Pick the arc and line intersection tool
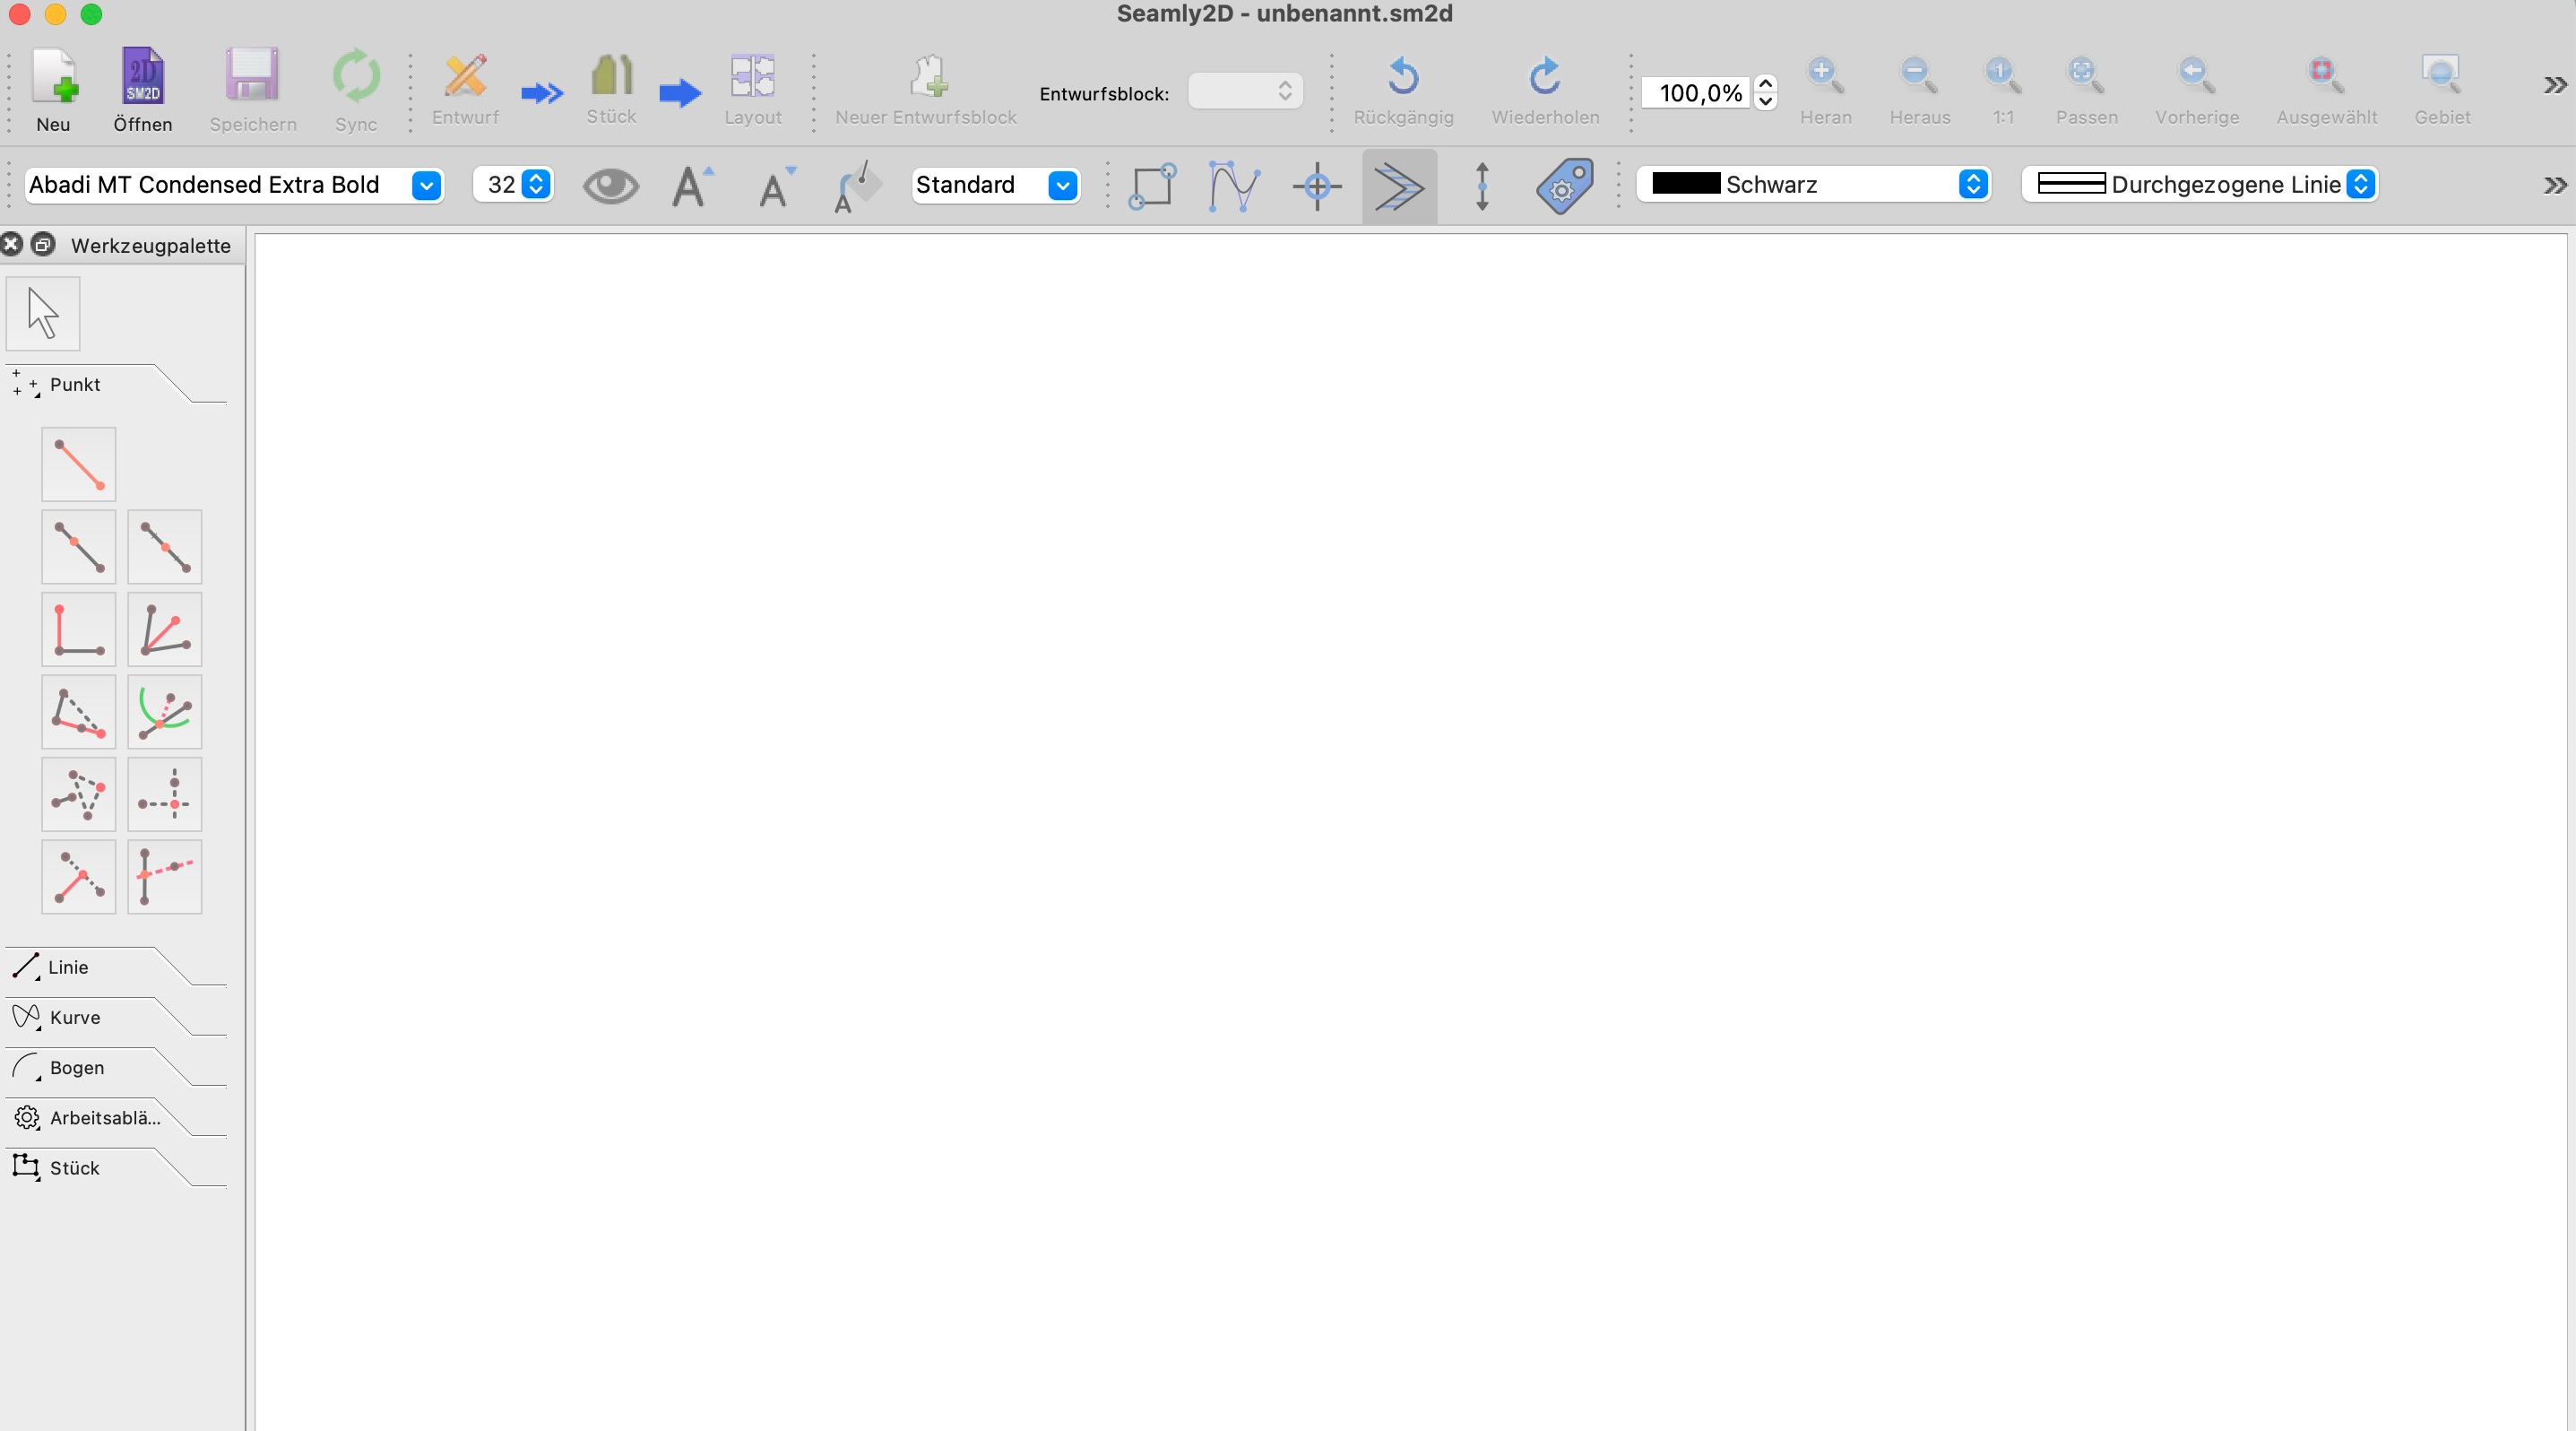Screen dimensions: 2576x1431 [165, 712]
